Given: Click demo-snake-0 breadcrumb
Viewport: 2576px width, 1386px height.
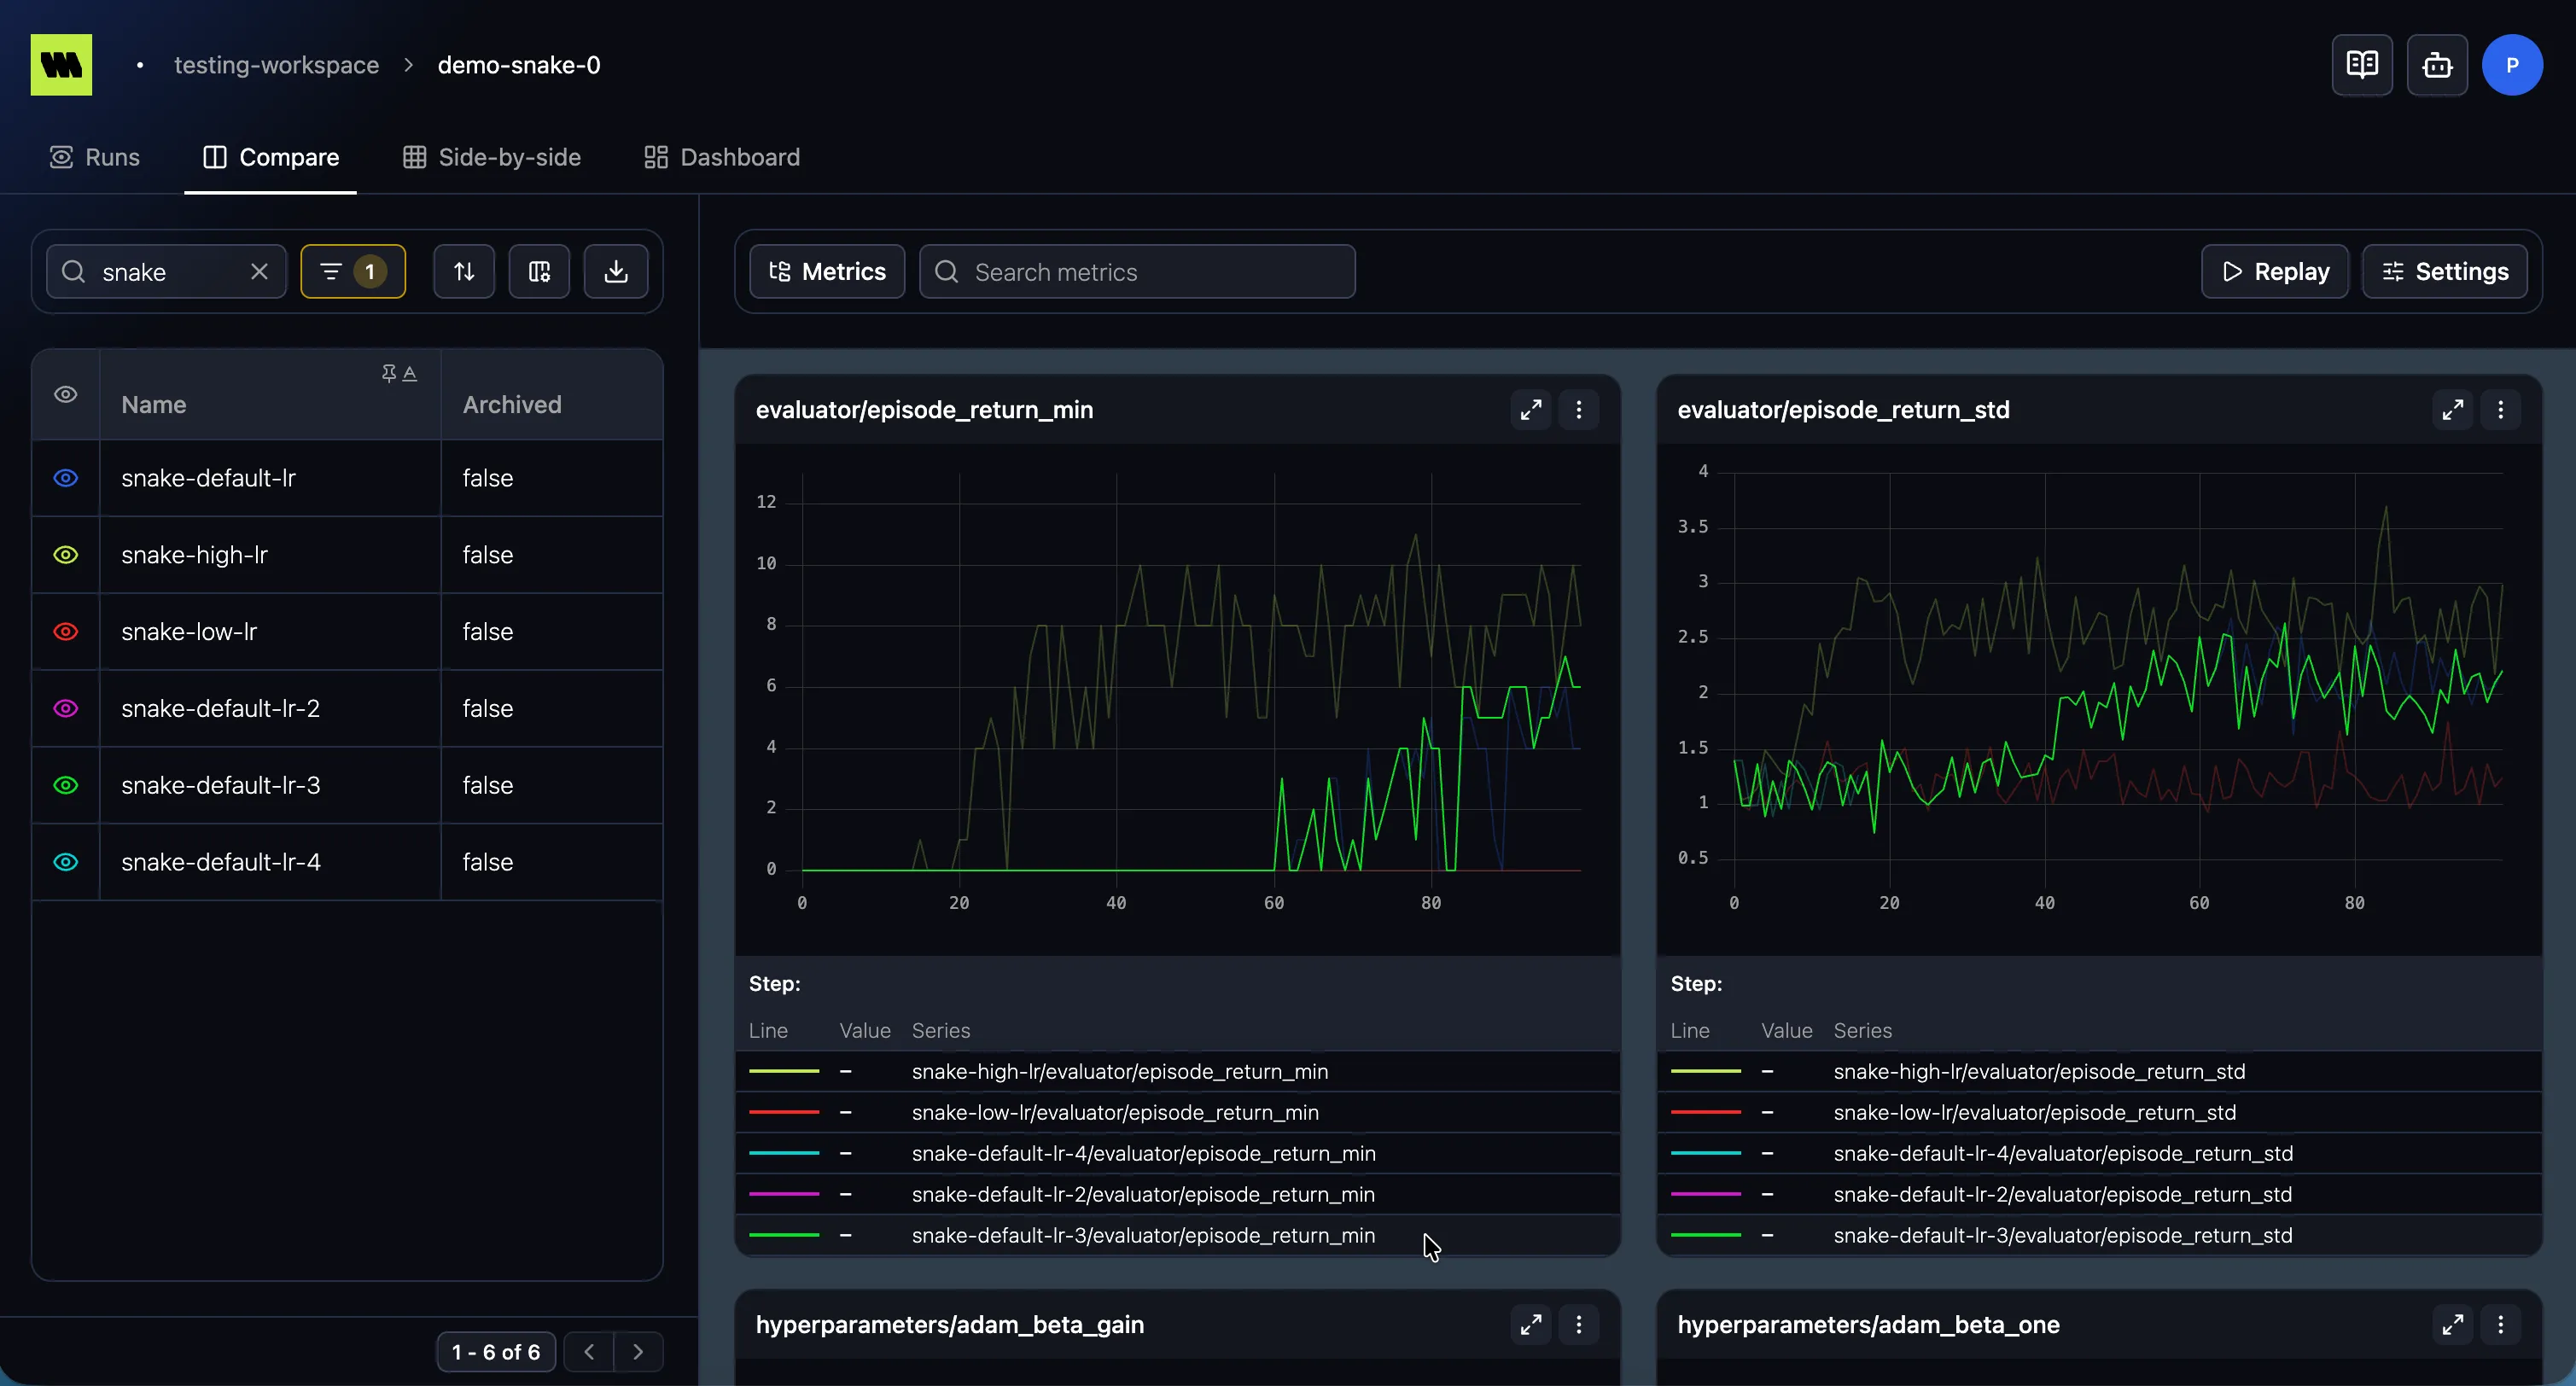Looking at the screenshot, I should tap(519, 65).
